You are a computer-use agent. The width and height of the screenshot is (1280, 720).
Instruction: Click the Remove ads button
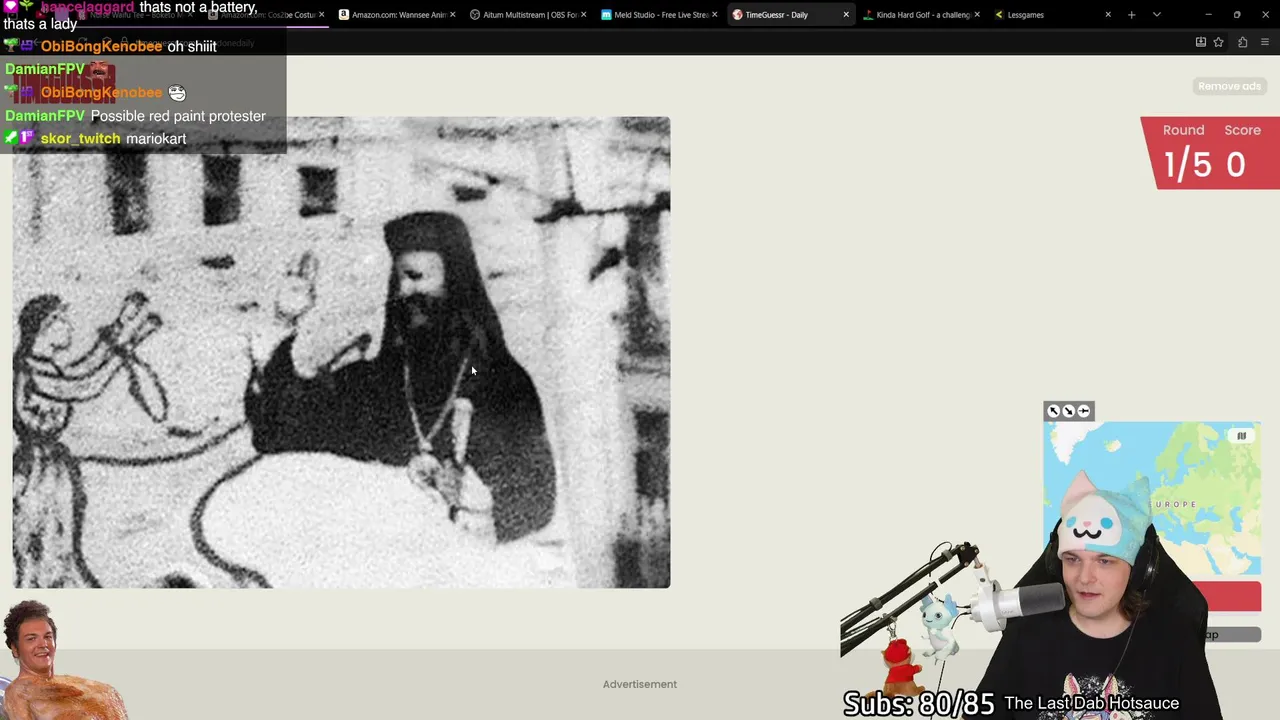tap(1229, 86)
